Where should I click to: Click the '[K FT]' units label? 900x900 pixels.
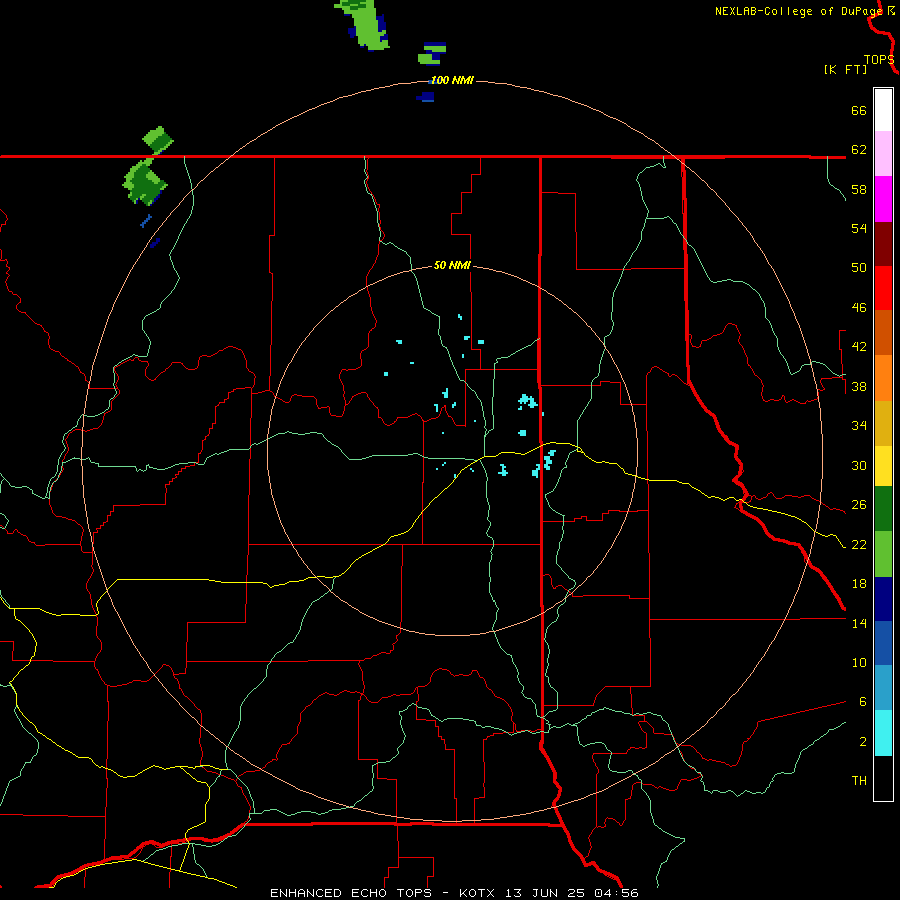[845, 69]
